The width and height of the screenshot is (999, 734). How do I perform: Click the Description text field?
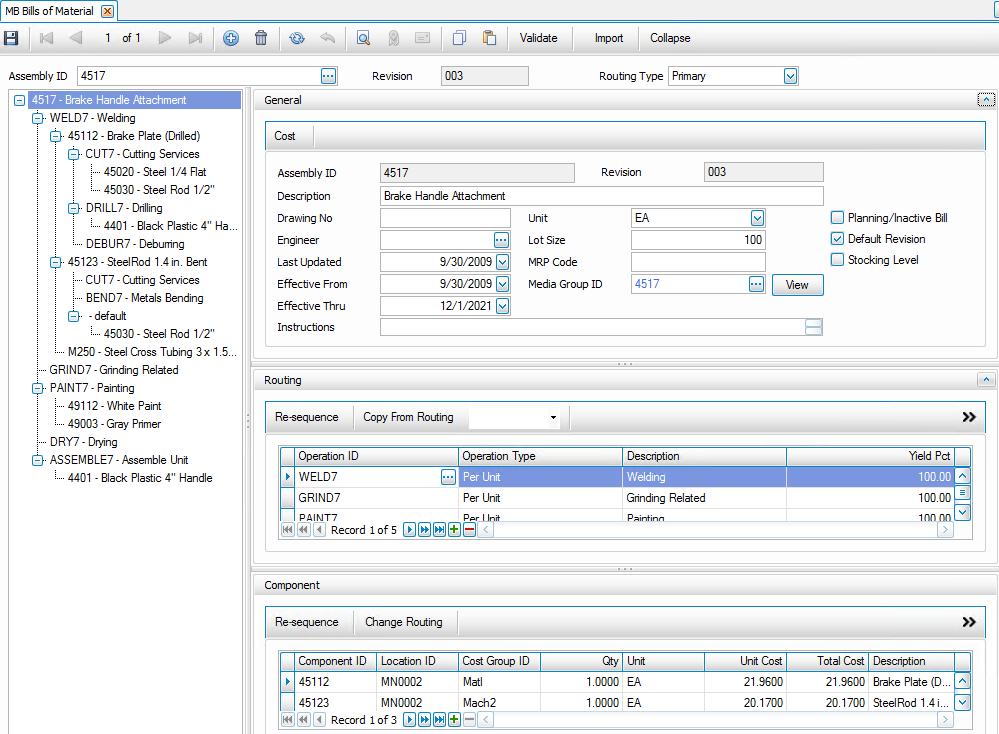click(601, 196)
